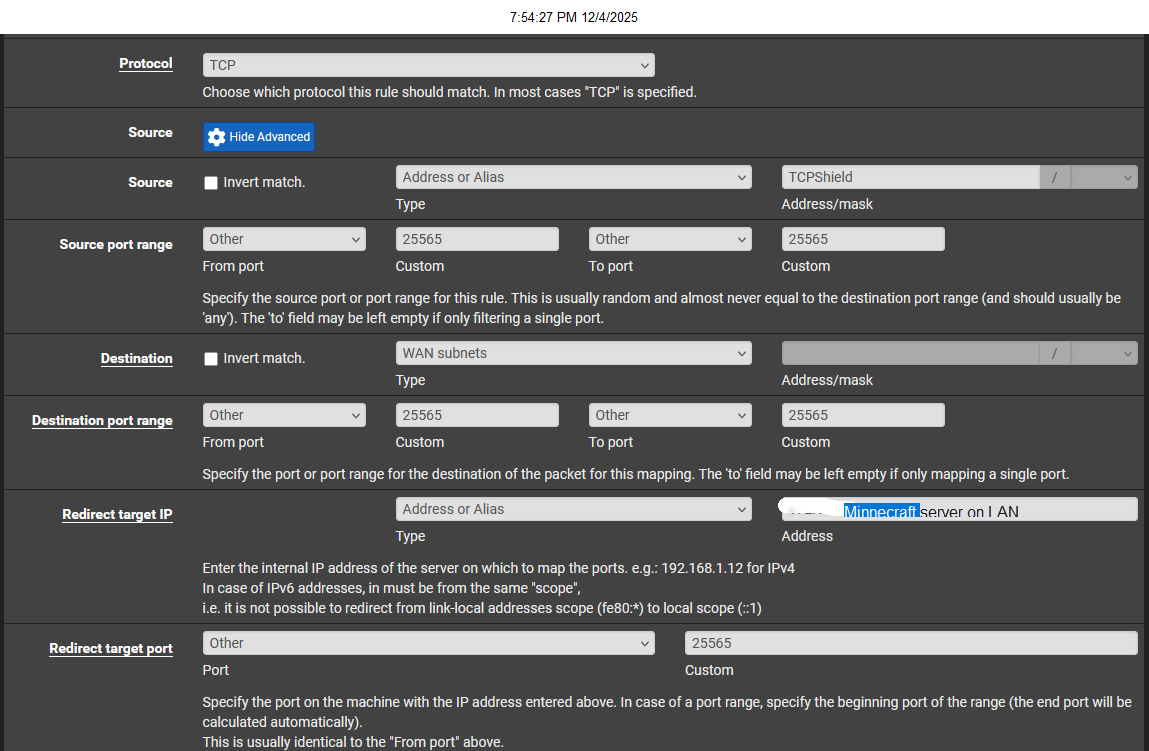The width and height of the screenshot is (1149, 751).
Task: Click the Redirect target port help link
Action: click(111, 648)
